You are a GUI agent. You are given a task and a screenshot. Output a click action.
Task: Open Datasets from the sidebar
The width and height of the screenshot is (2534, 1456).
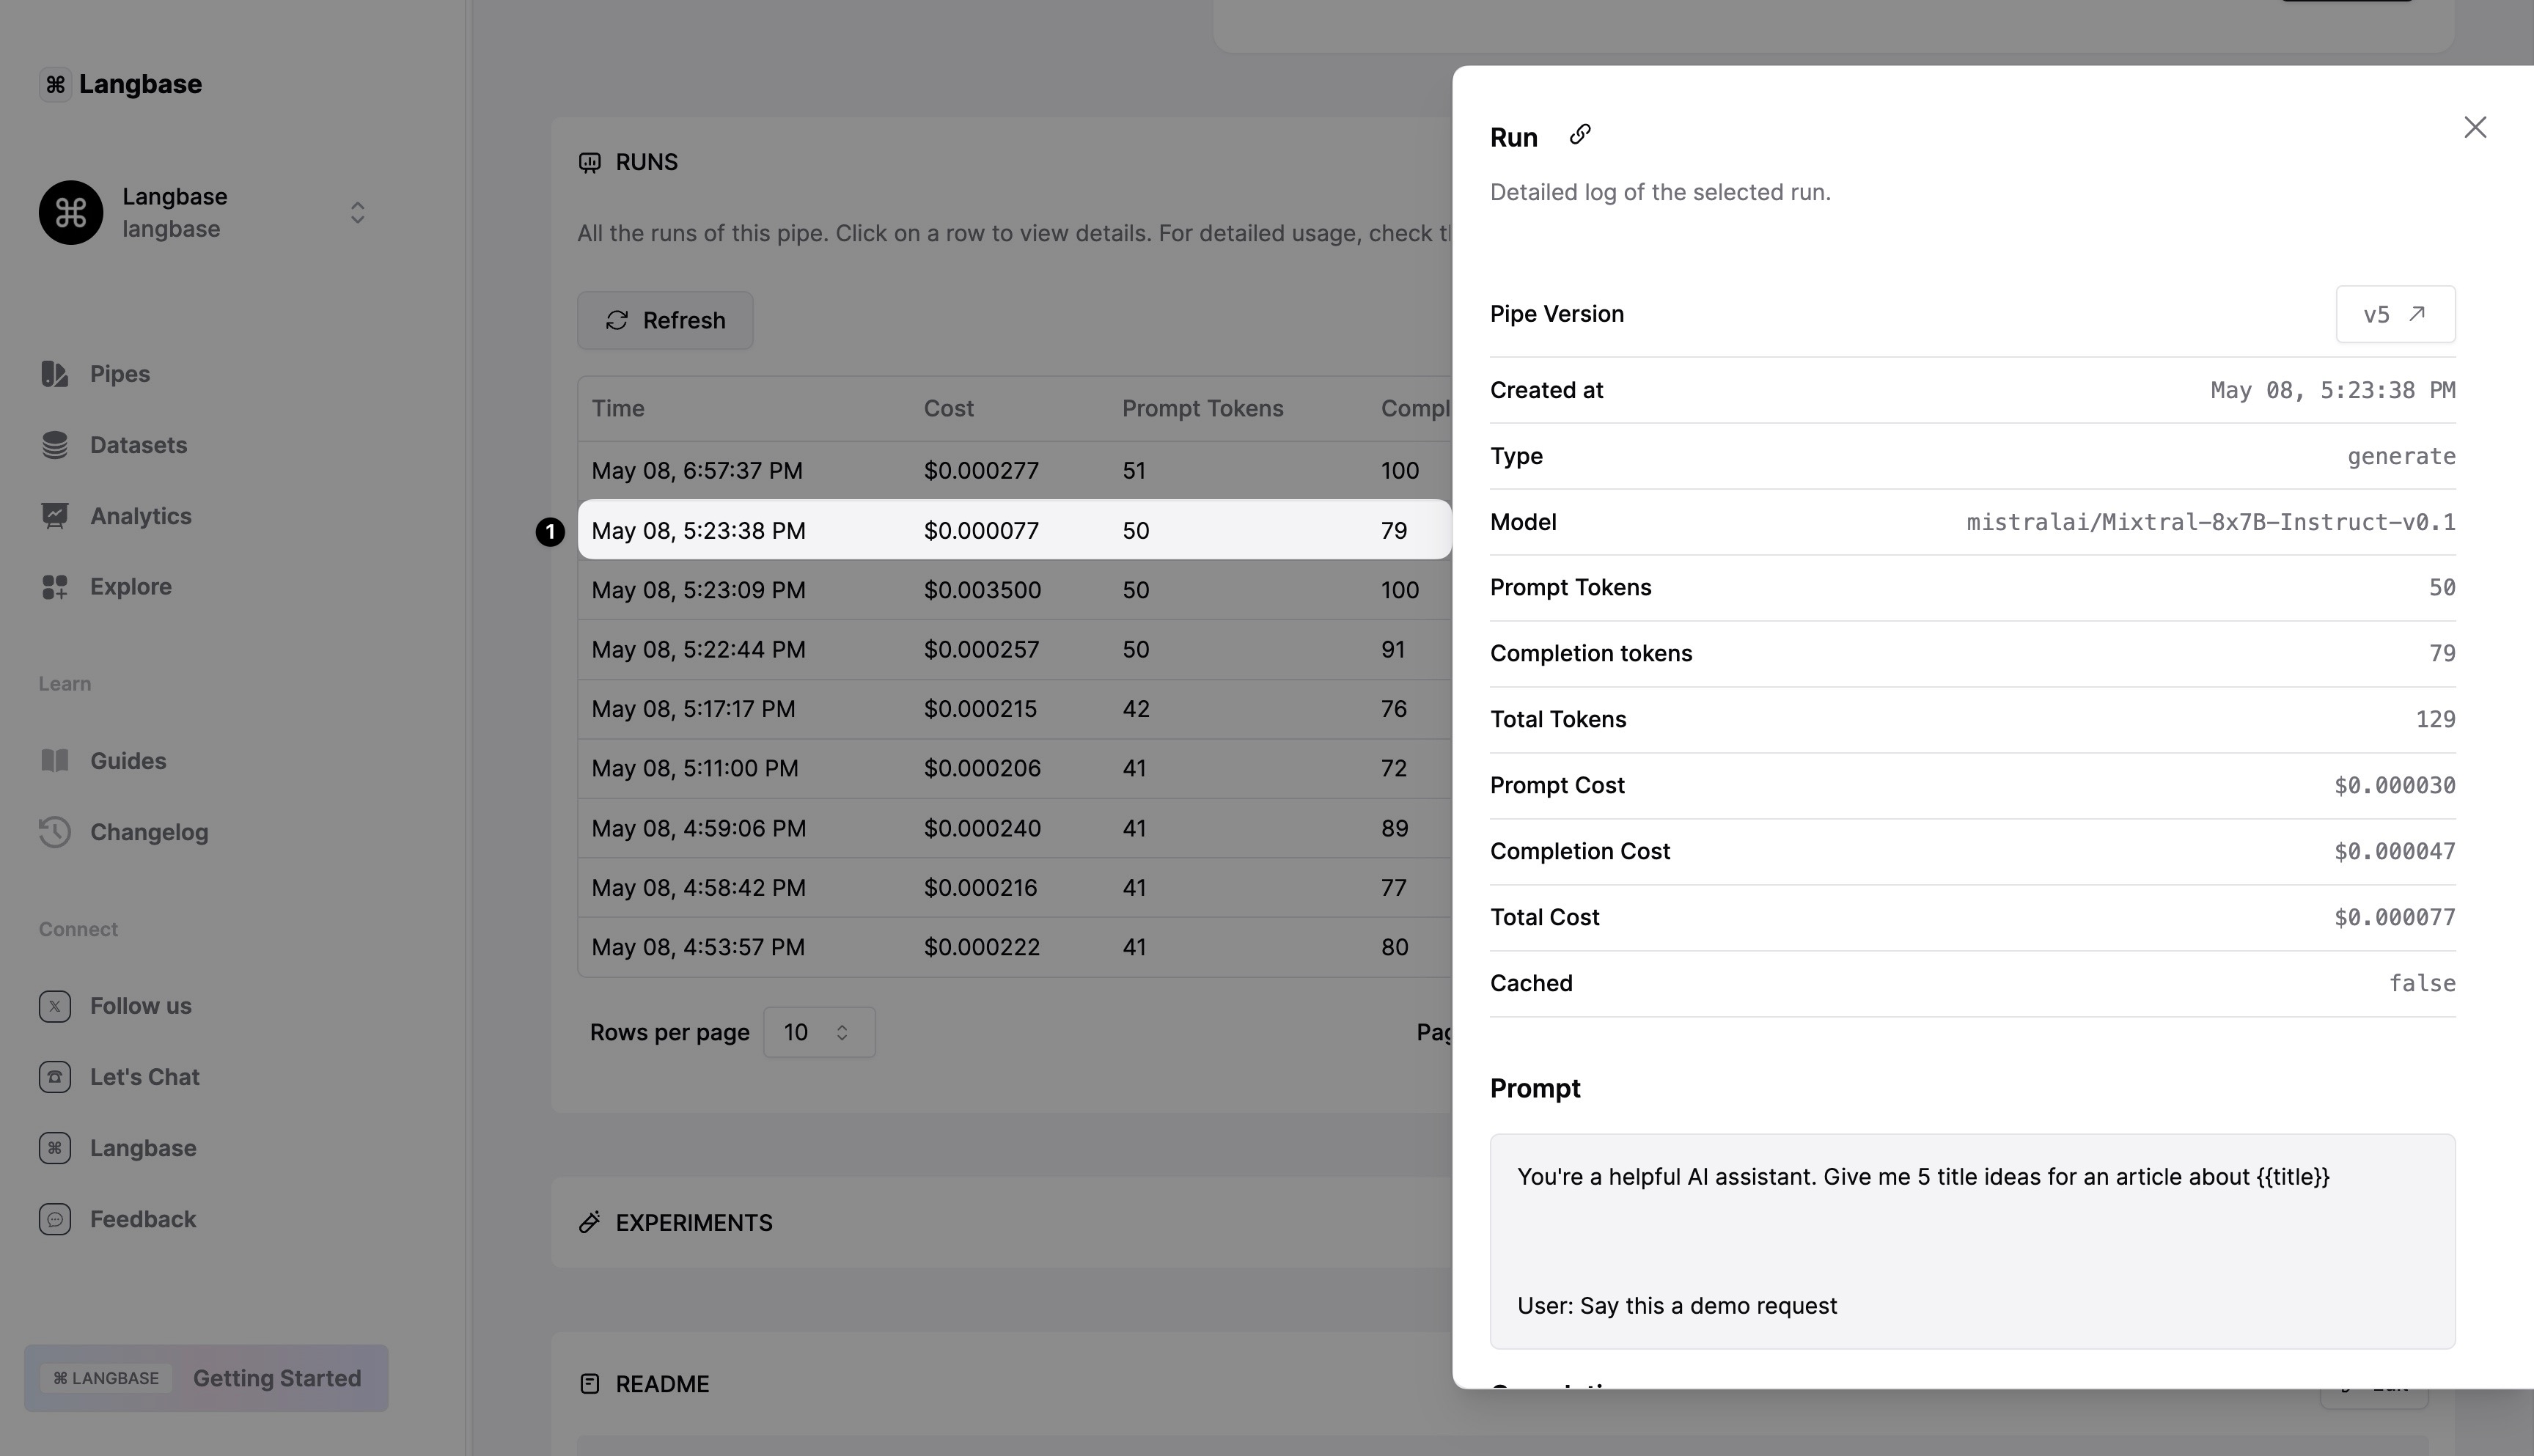pos(138,445)
